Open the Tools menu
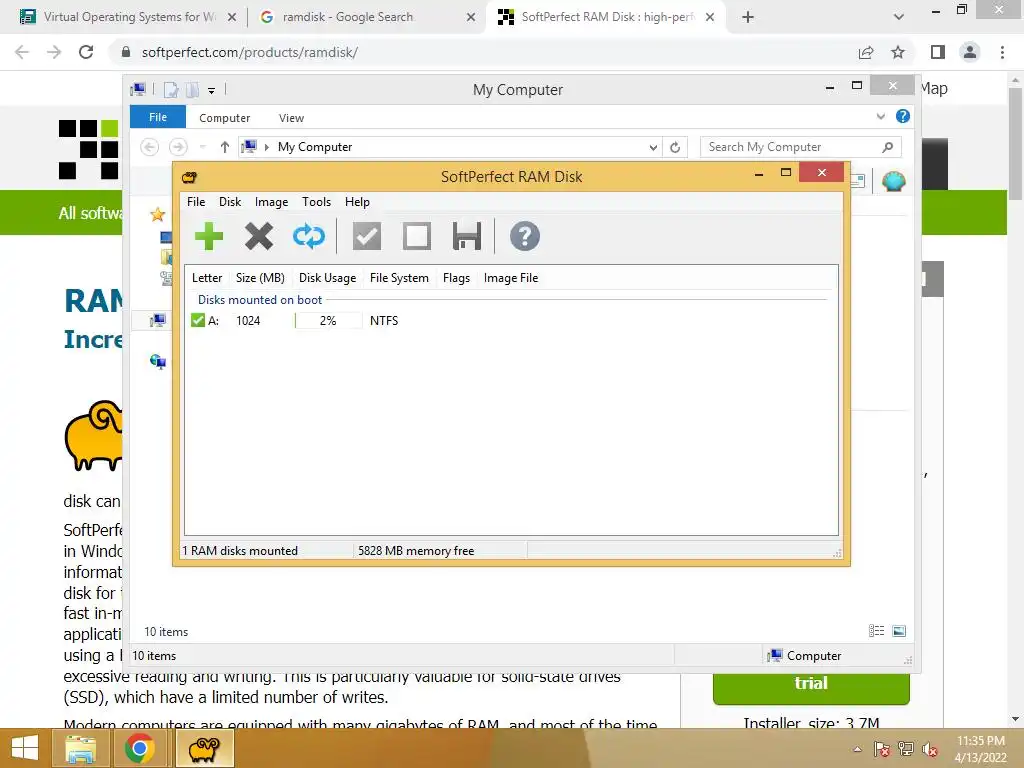The image size is (1024, 768). [316, 202]
